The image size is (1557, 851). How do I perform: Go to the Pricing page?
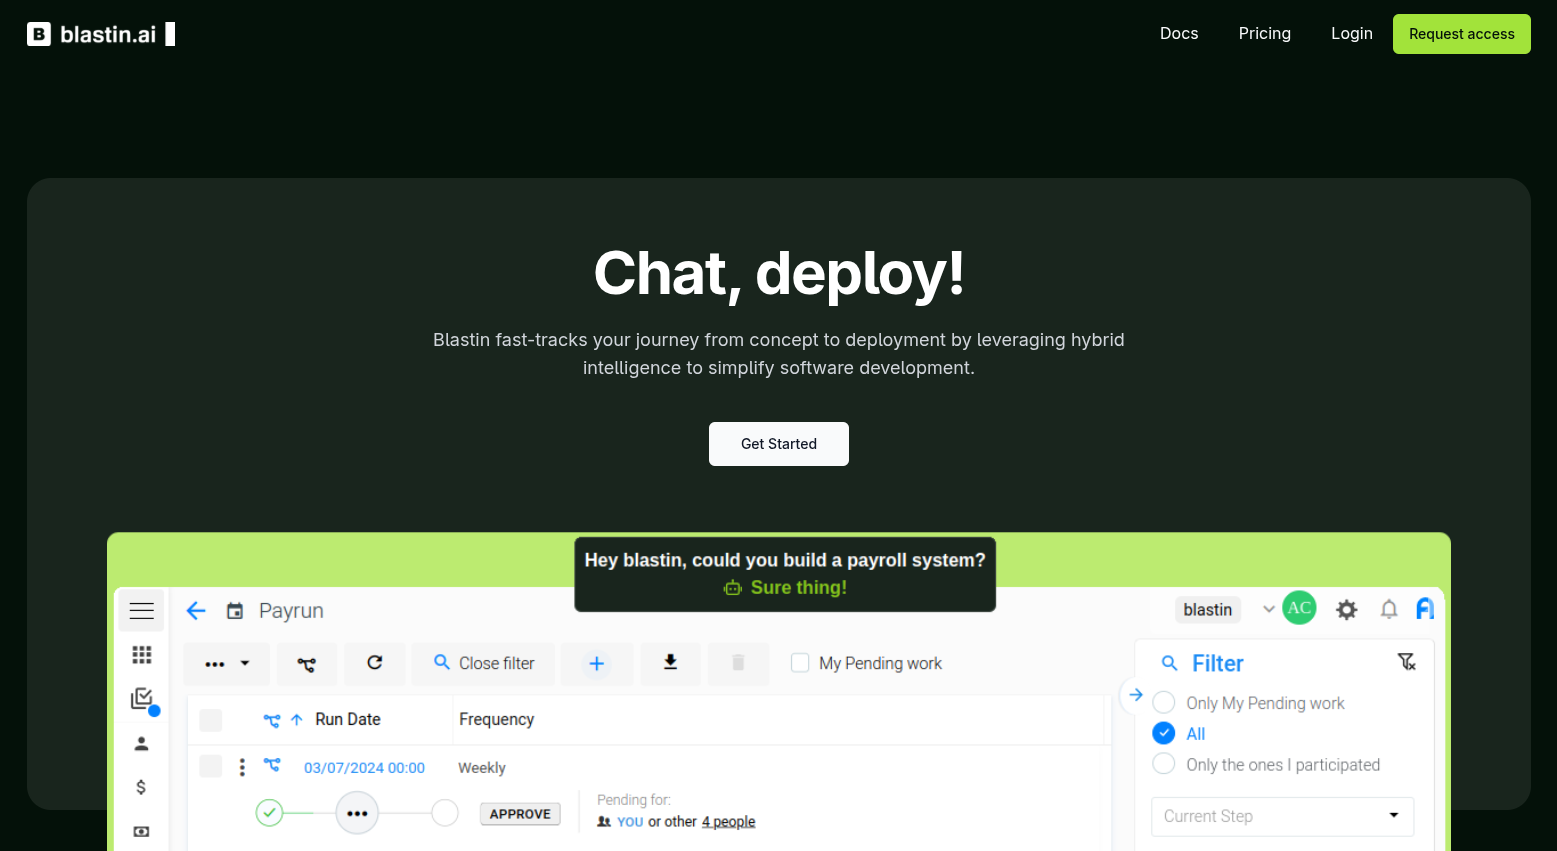[1264, 34]
